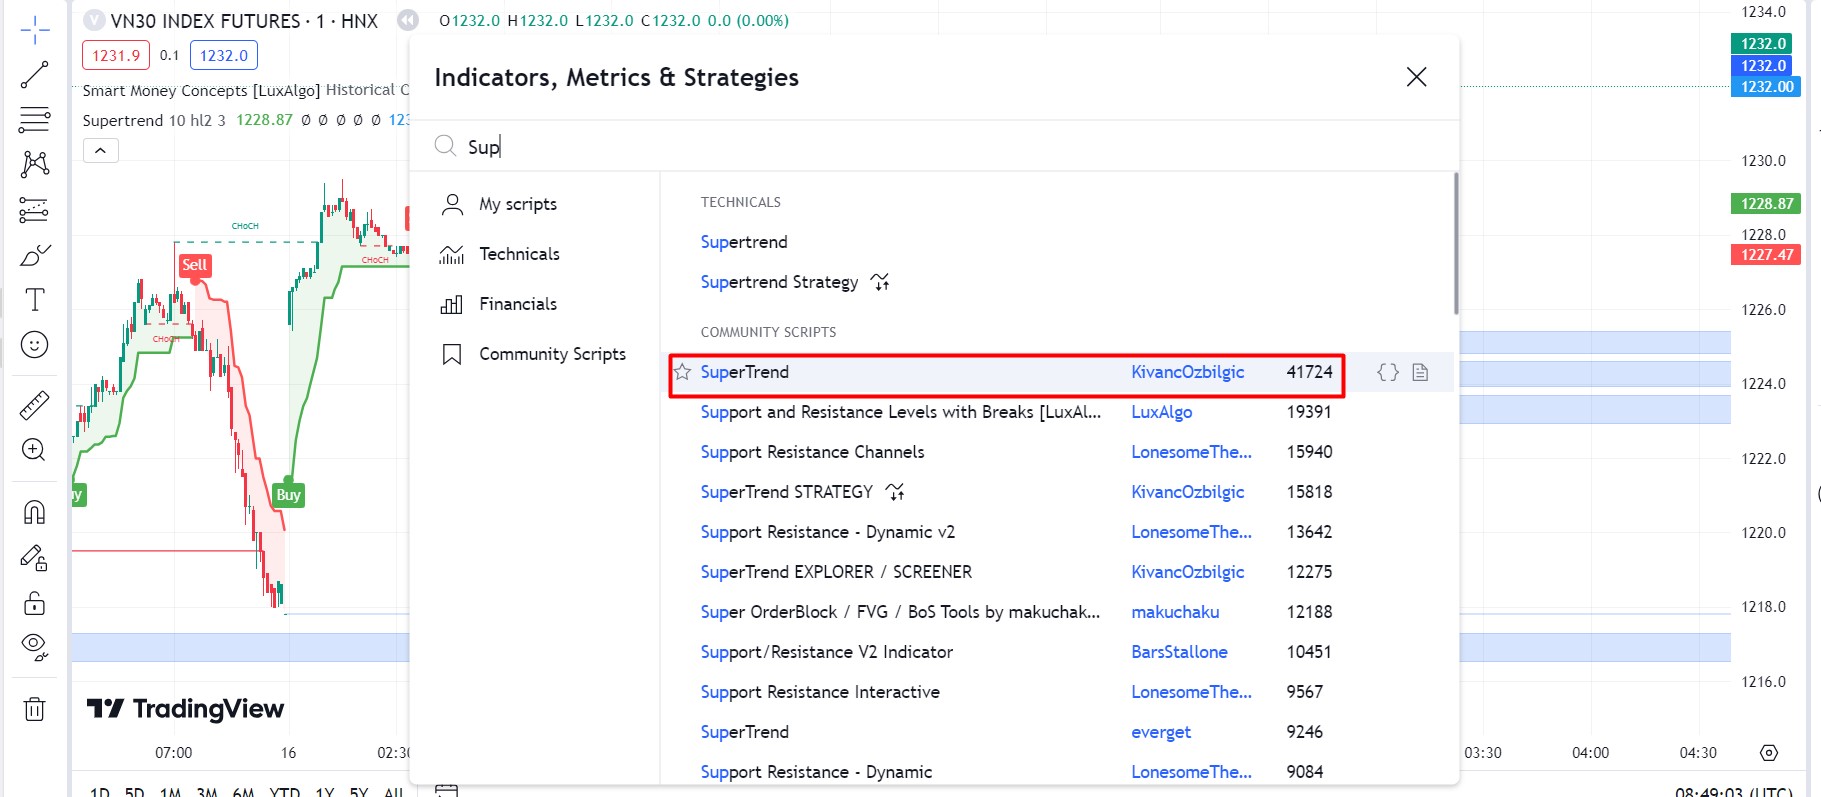Open KivancOzbilgic author link for SuperTrend
This screenshot has height=797, width=1821.
1187,372
